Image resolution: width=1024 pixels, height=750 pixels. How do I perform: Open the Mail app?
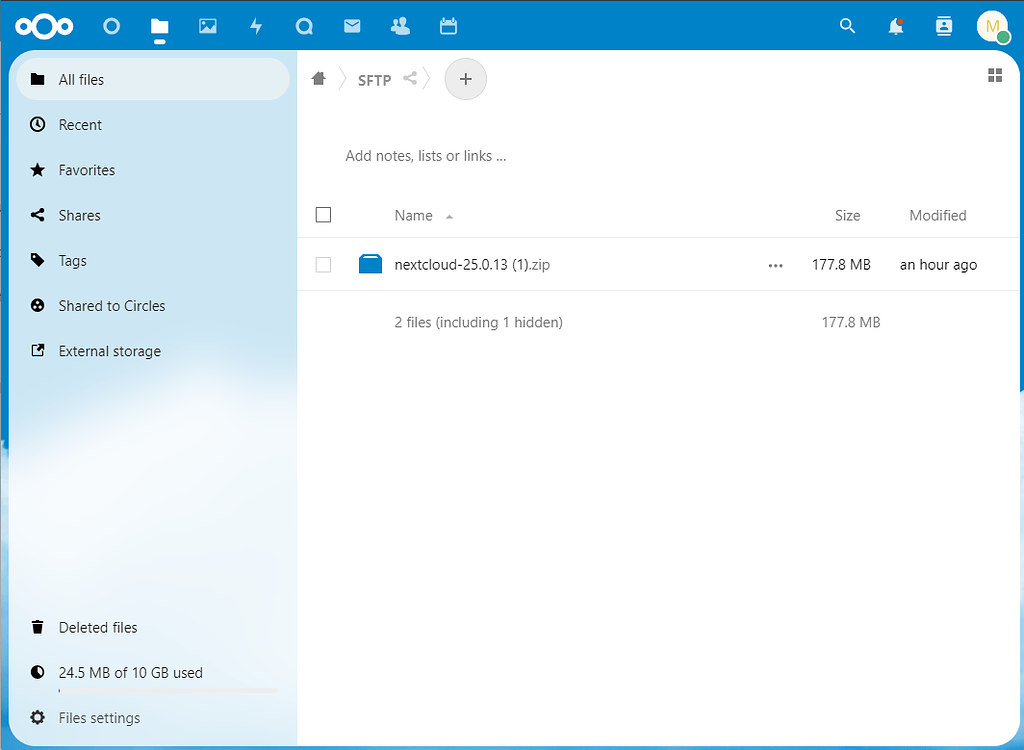point(352,26)
